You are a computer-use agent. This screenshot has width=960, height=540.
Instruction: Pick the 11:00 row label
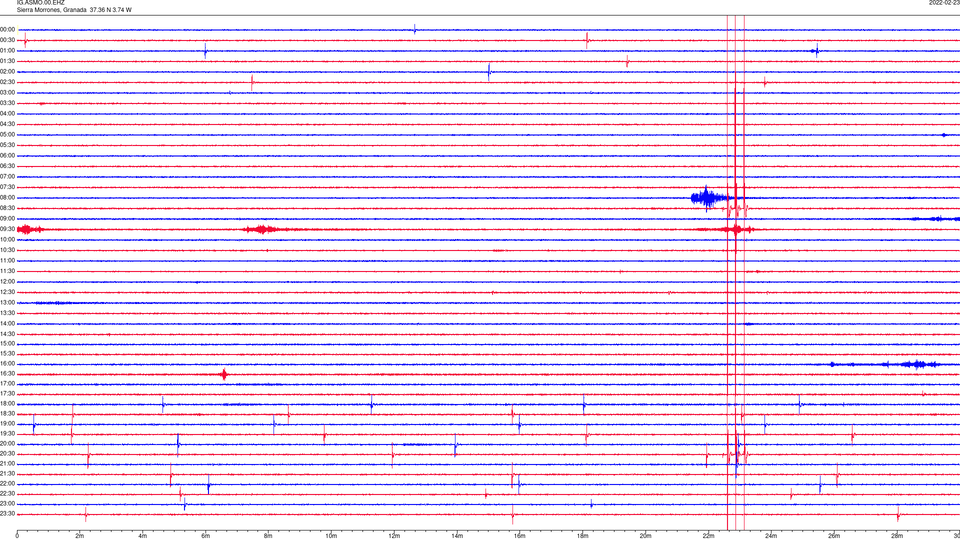point(7,261)
